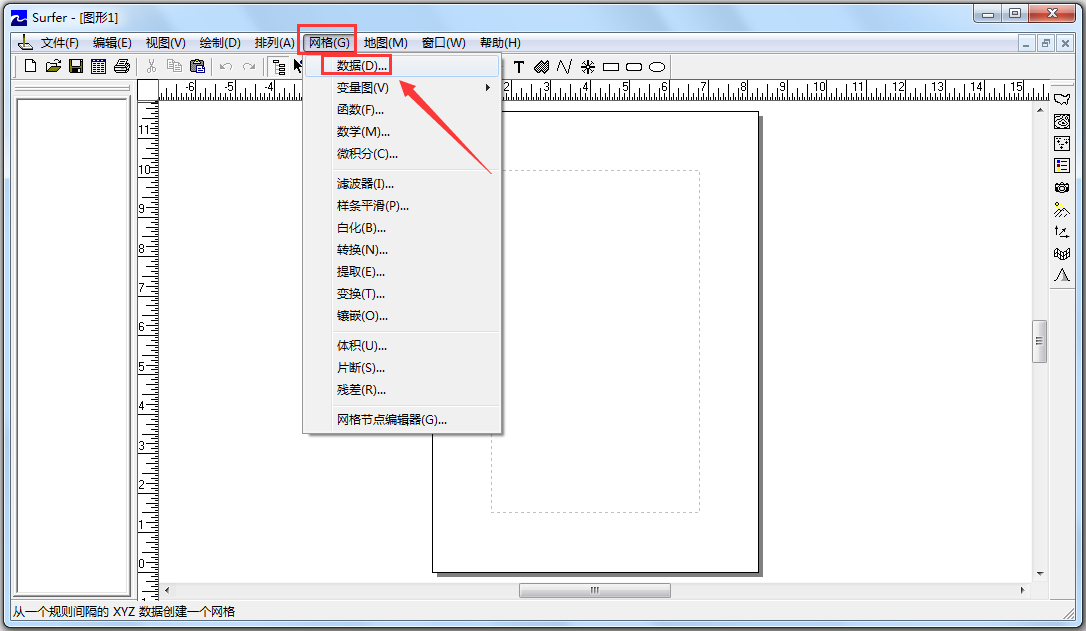Click the Print icon

tap(122, 66)
